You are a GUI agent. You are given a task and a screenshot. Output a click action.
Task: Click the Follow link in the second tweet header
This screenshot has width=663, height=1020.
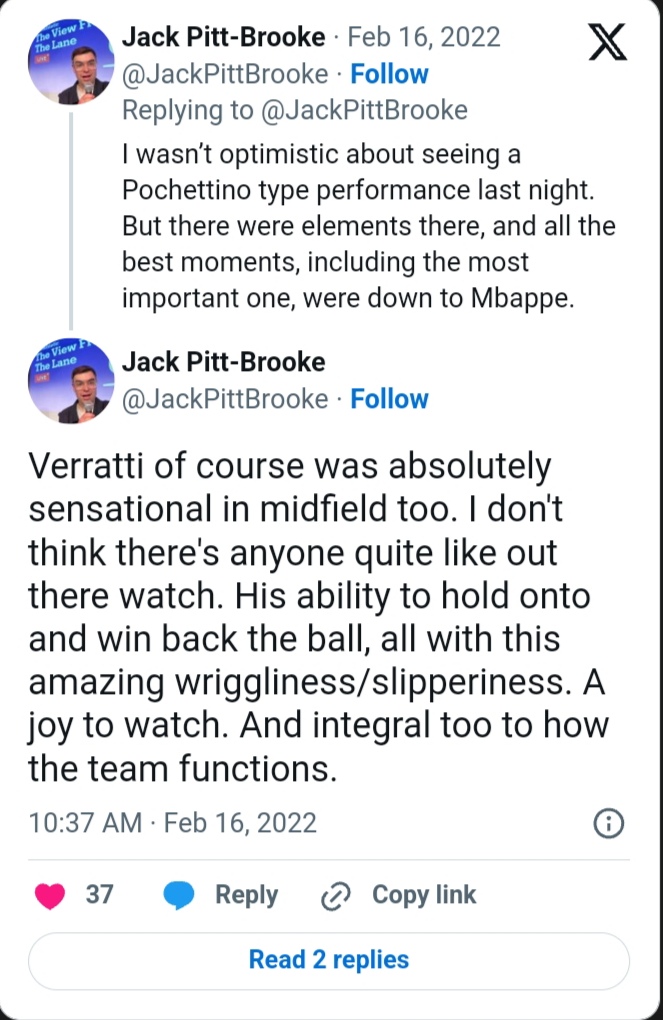pyautogui.click(x=389, y=399)
